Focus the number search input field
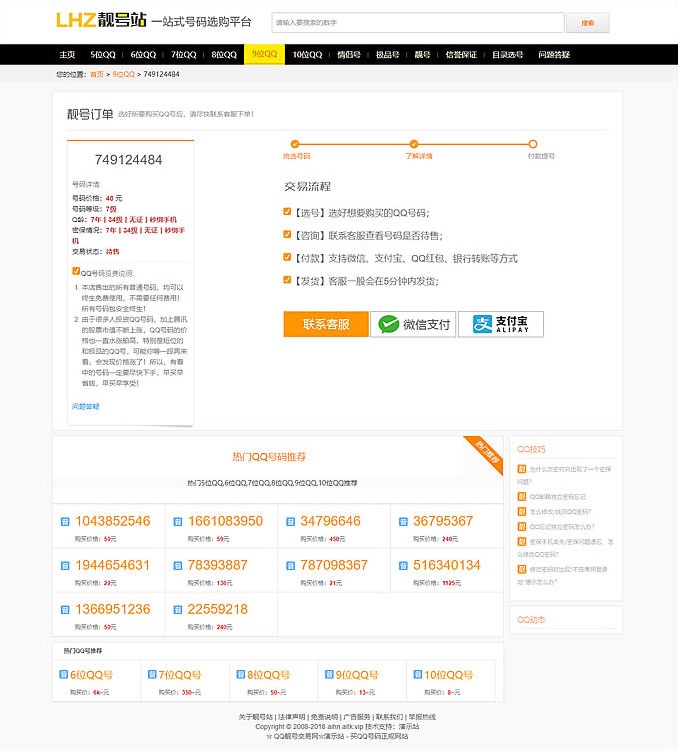Viewport: 678px width, 751px height. point(417,22)
